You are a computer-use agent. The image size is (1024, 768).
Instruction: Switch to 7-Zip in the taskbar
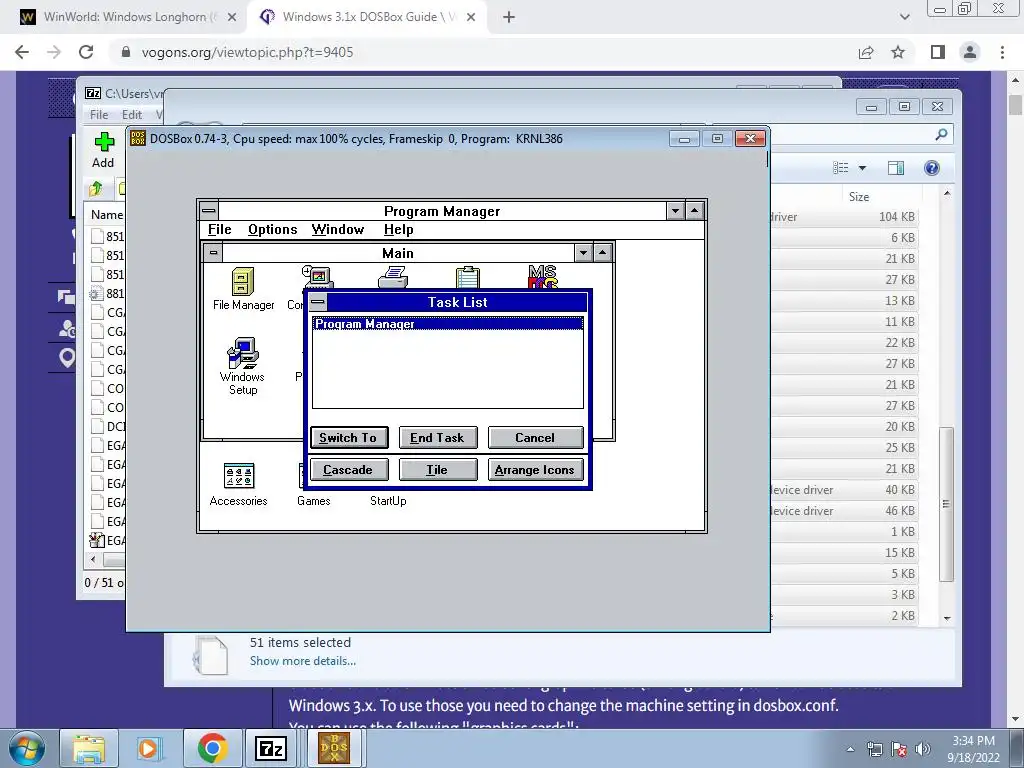tap(272, 748)
